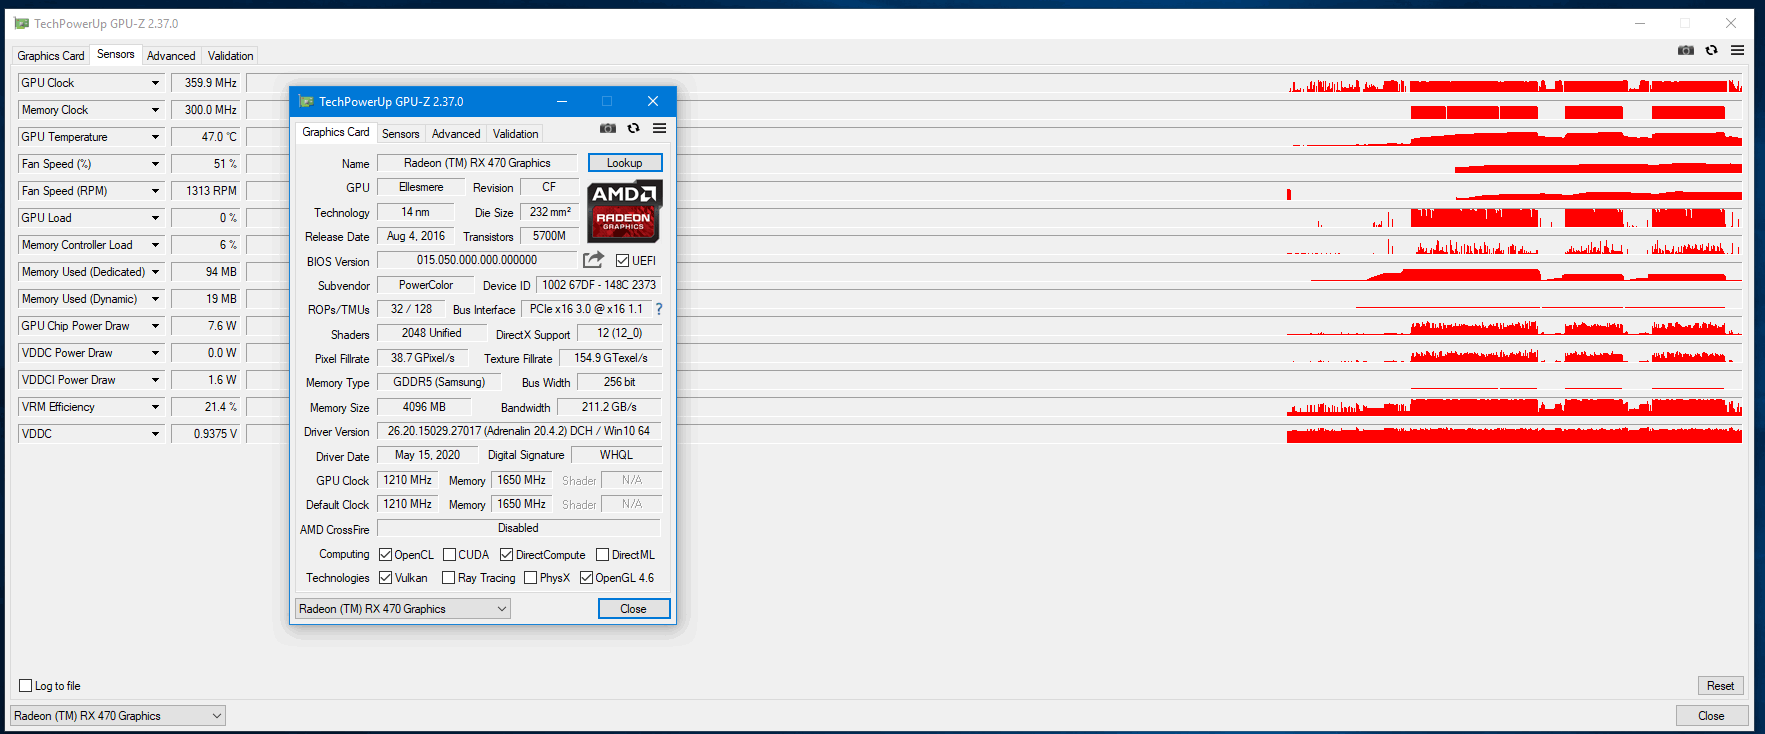Viewport: 1765px width, 734px height.
Task: Open the Memory Clock sensor dropdown arrow
Action: 155,110
